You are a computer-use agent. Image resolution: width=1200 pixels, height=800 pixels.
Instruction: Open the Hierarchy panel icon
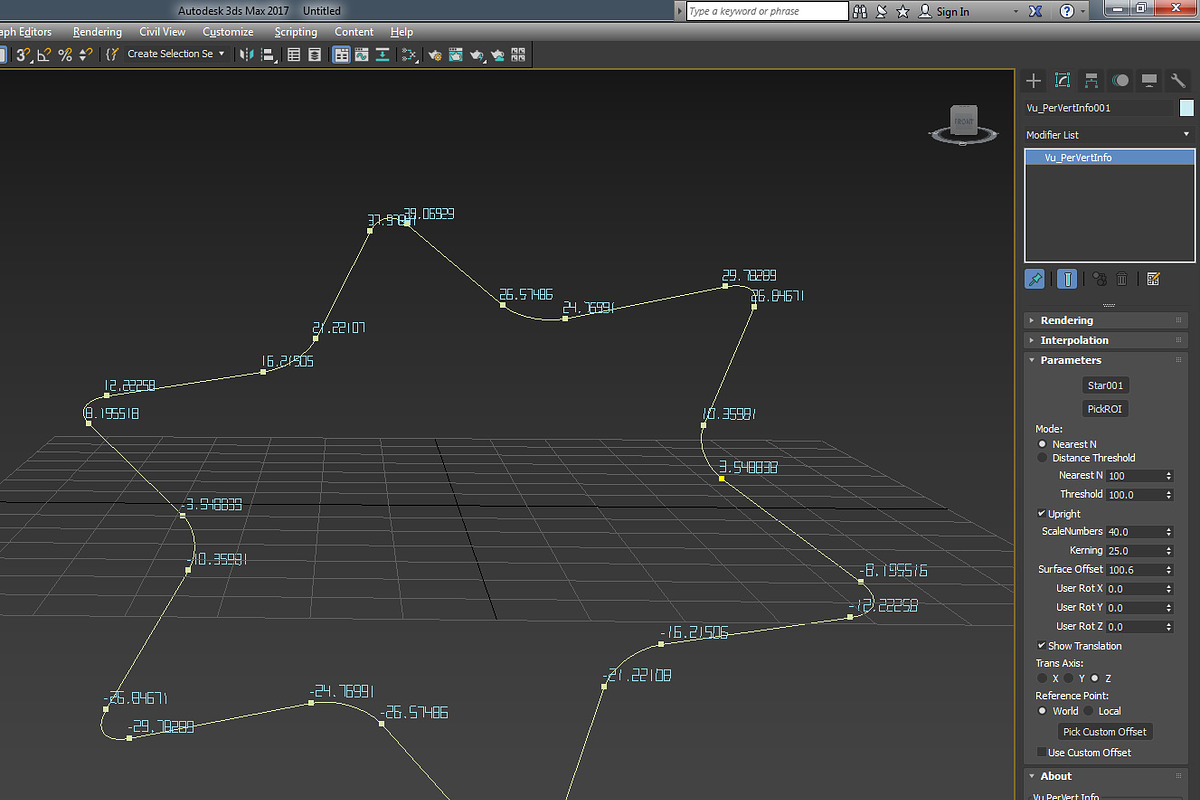click(x=1092, y=80)
